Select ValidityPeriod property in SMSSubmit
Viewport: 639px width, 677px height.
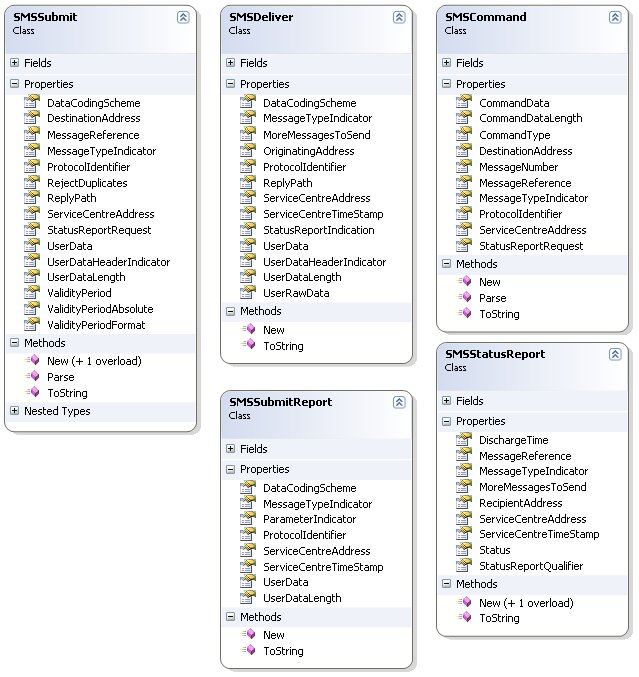click(79, 293)
